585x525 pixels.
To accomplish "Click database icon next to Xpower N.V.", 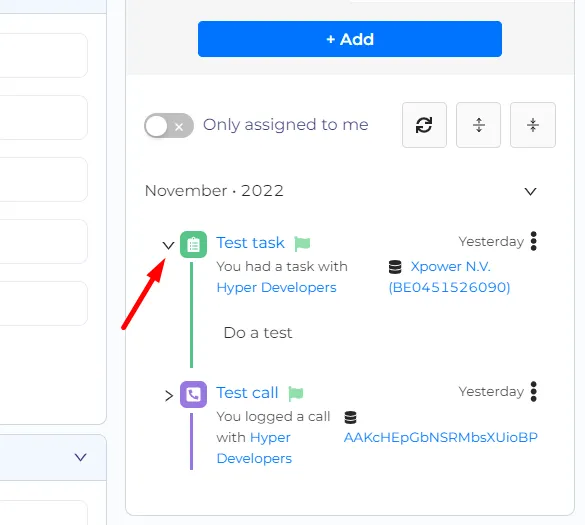I will click(x=395, y=267).
